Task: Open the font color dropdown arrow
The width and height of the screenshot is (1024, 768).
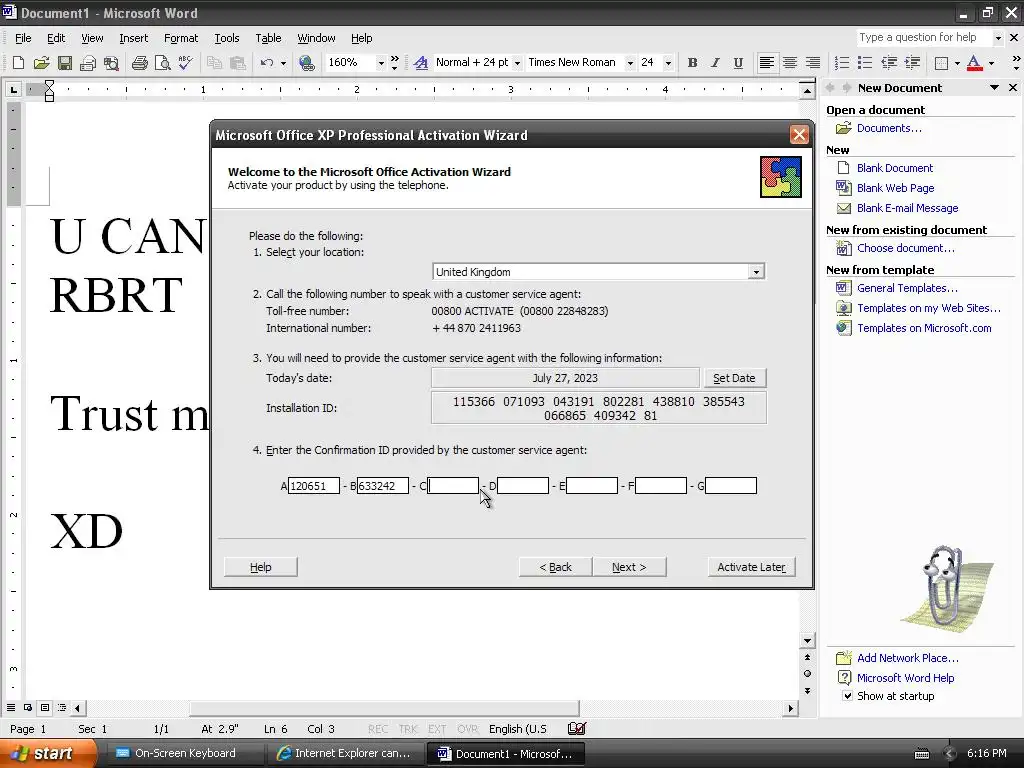Action: pos(991,63)
